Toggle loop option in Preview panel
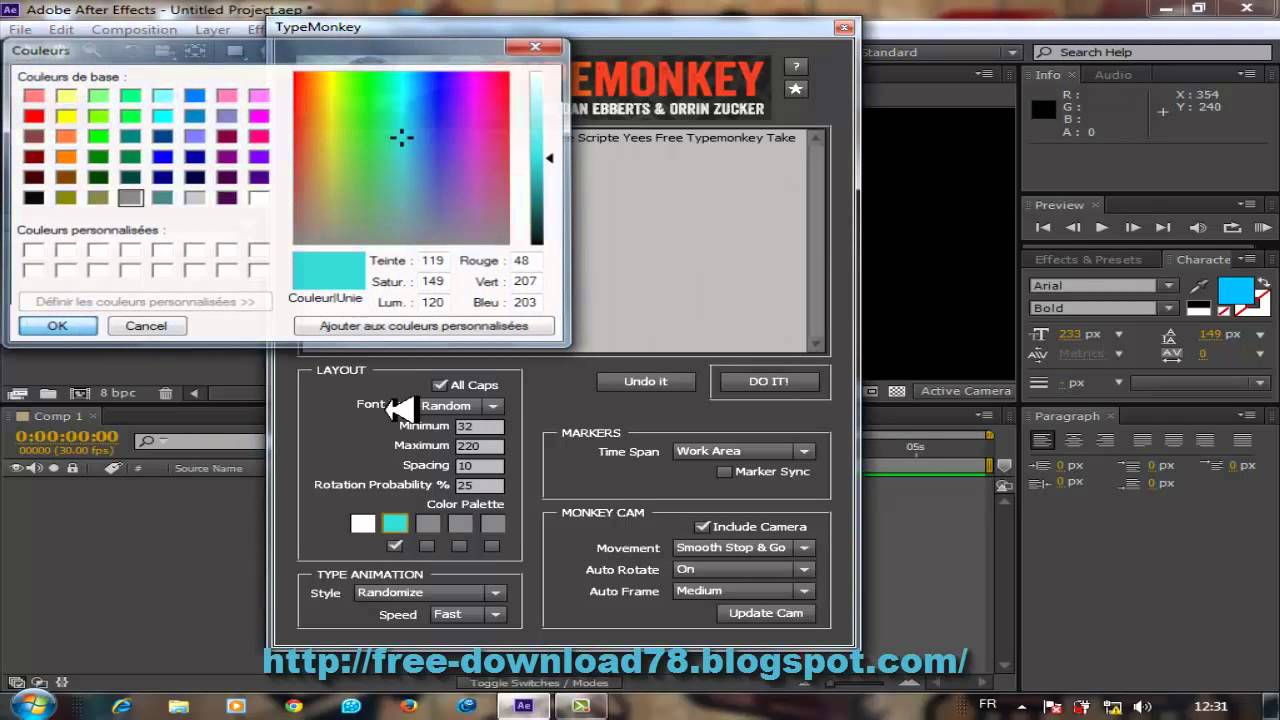Image resolution: width=1280 pixels, height=720 pixels. click(x=1232, y=228)
